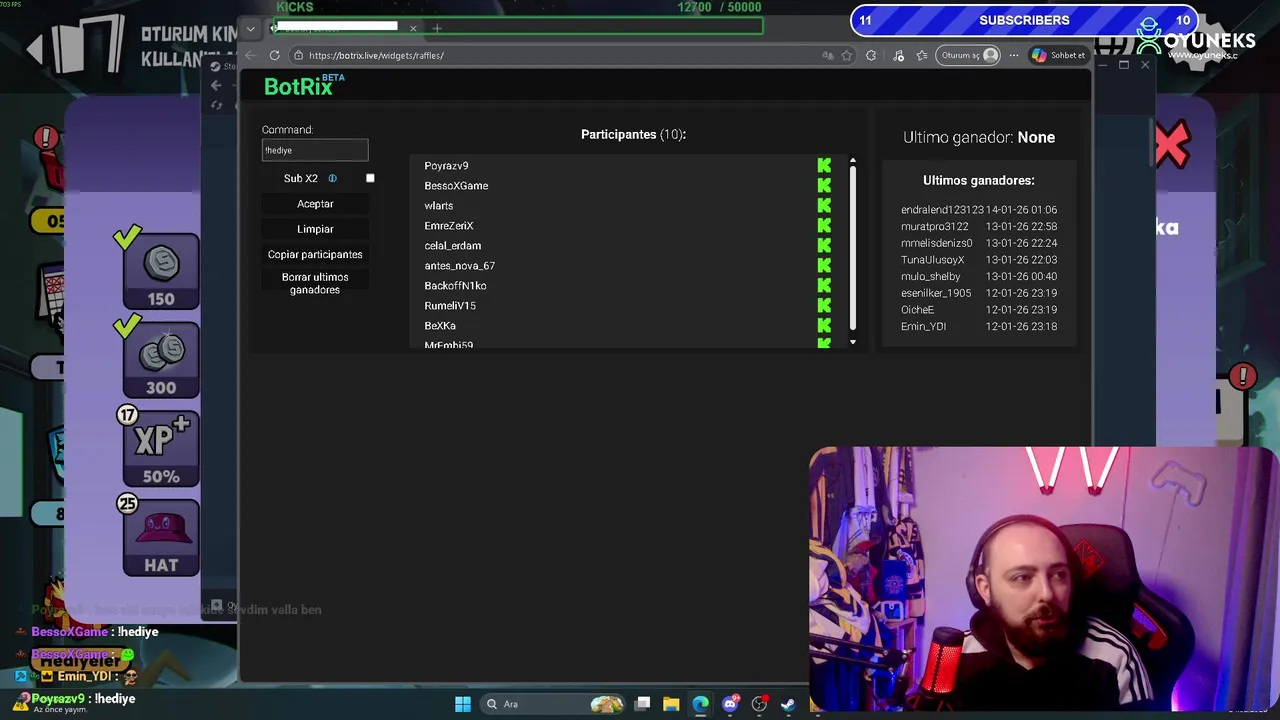Click past winner esenilker_1905
1280x720 pixels.
click(x=936, y=293)
